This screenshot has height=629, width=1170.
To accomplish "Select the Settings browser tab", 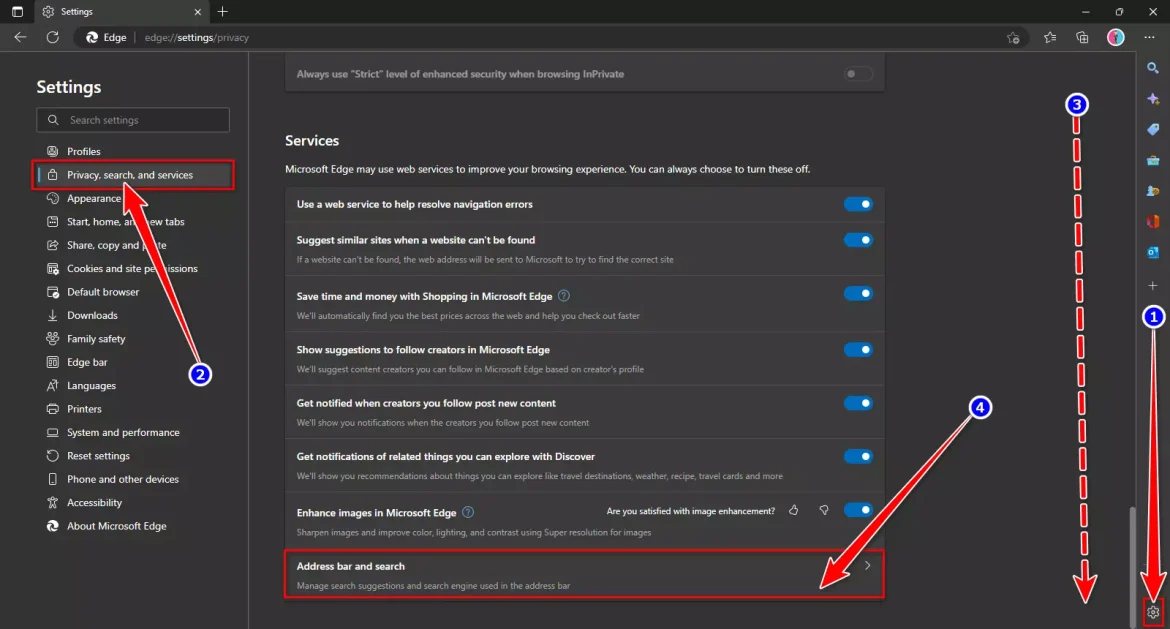I will click(x=122, y=12).
